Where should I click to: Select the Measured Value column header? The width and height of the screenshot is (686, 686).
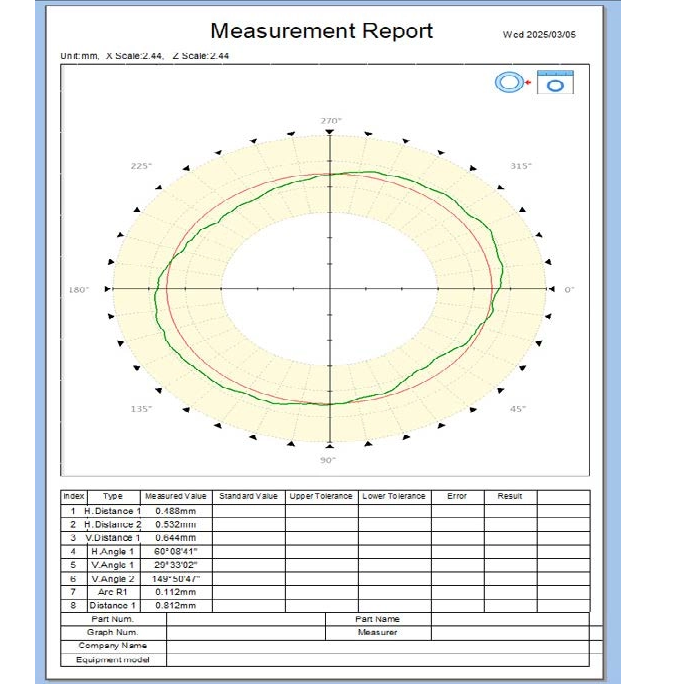click(x=175, y=496)
